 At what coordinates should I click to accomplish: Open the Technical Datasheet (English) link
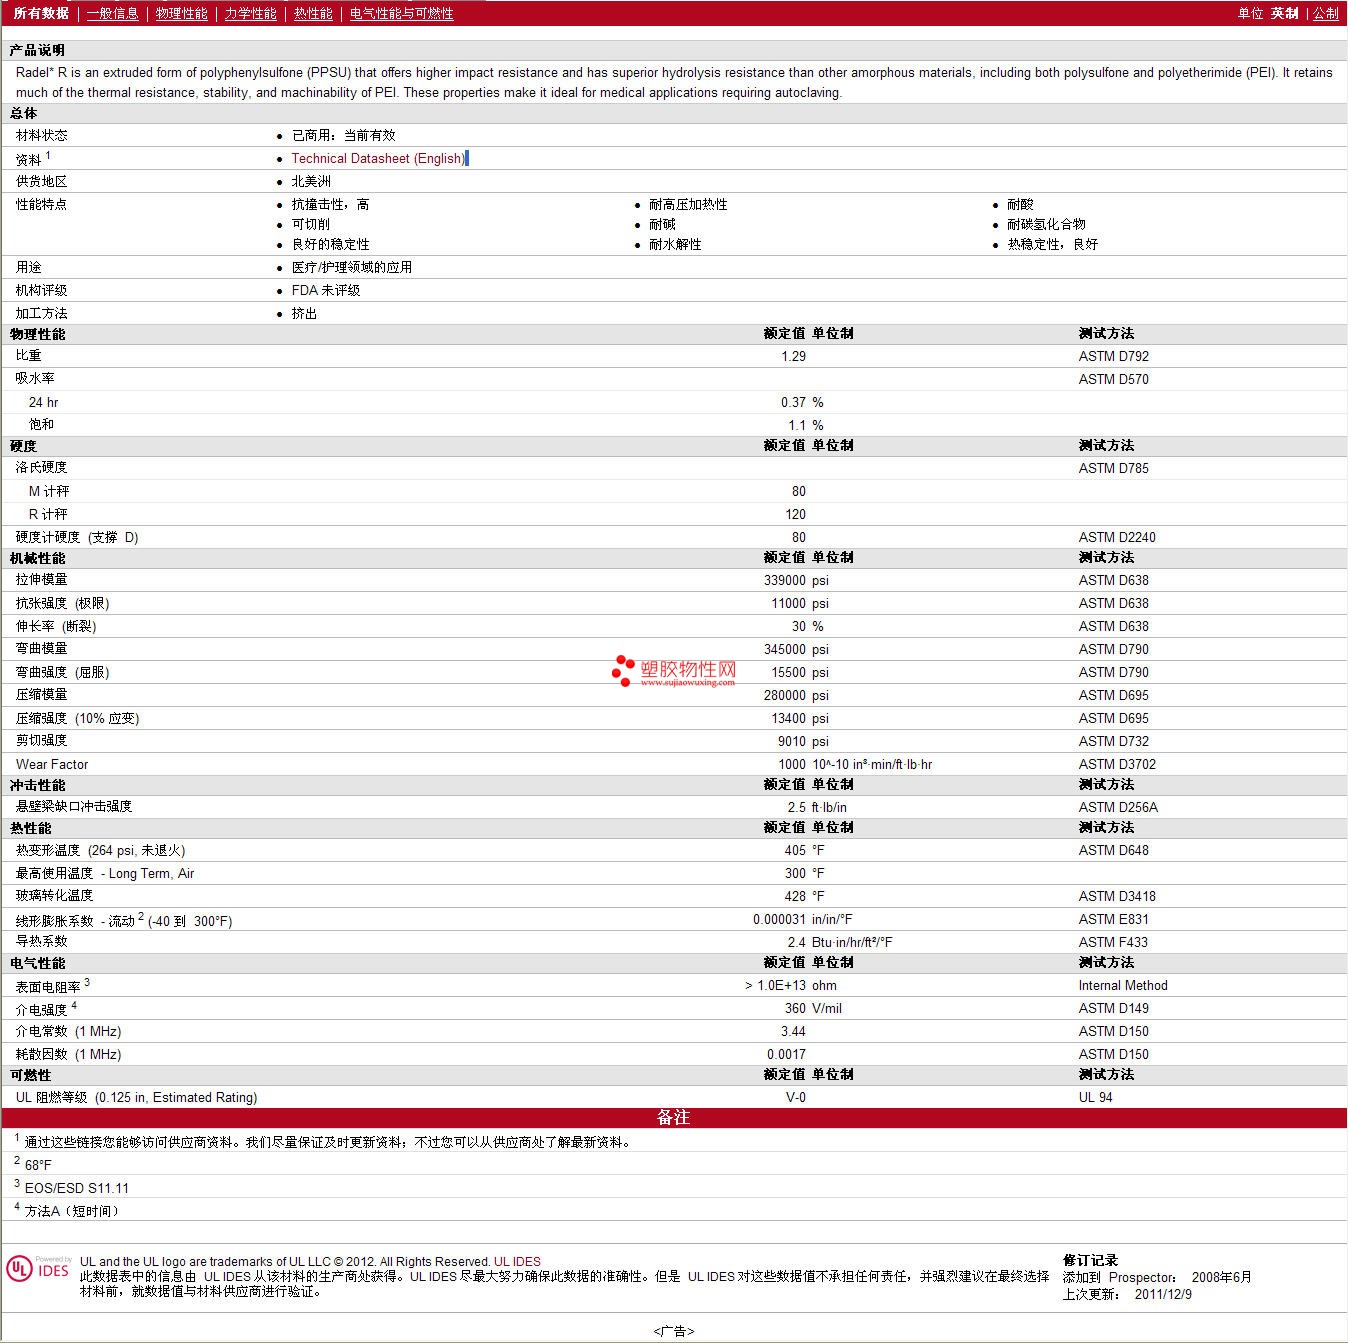click(378, 158)
